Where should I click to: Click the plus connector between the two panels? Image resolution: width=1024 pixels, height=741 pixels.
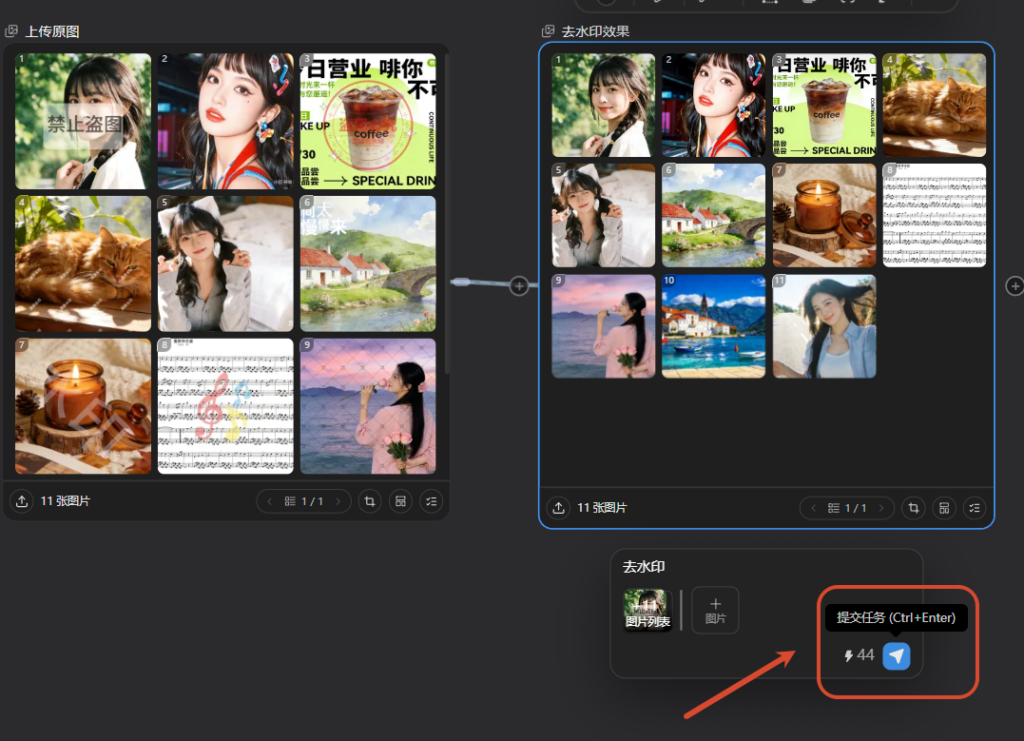pos(519,286)
